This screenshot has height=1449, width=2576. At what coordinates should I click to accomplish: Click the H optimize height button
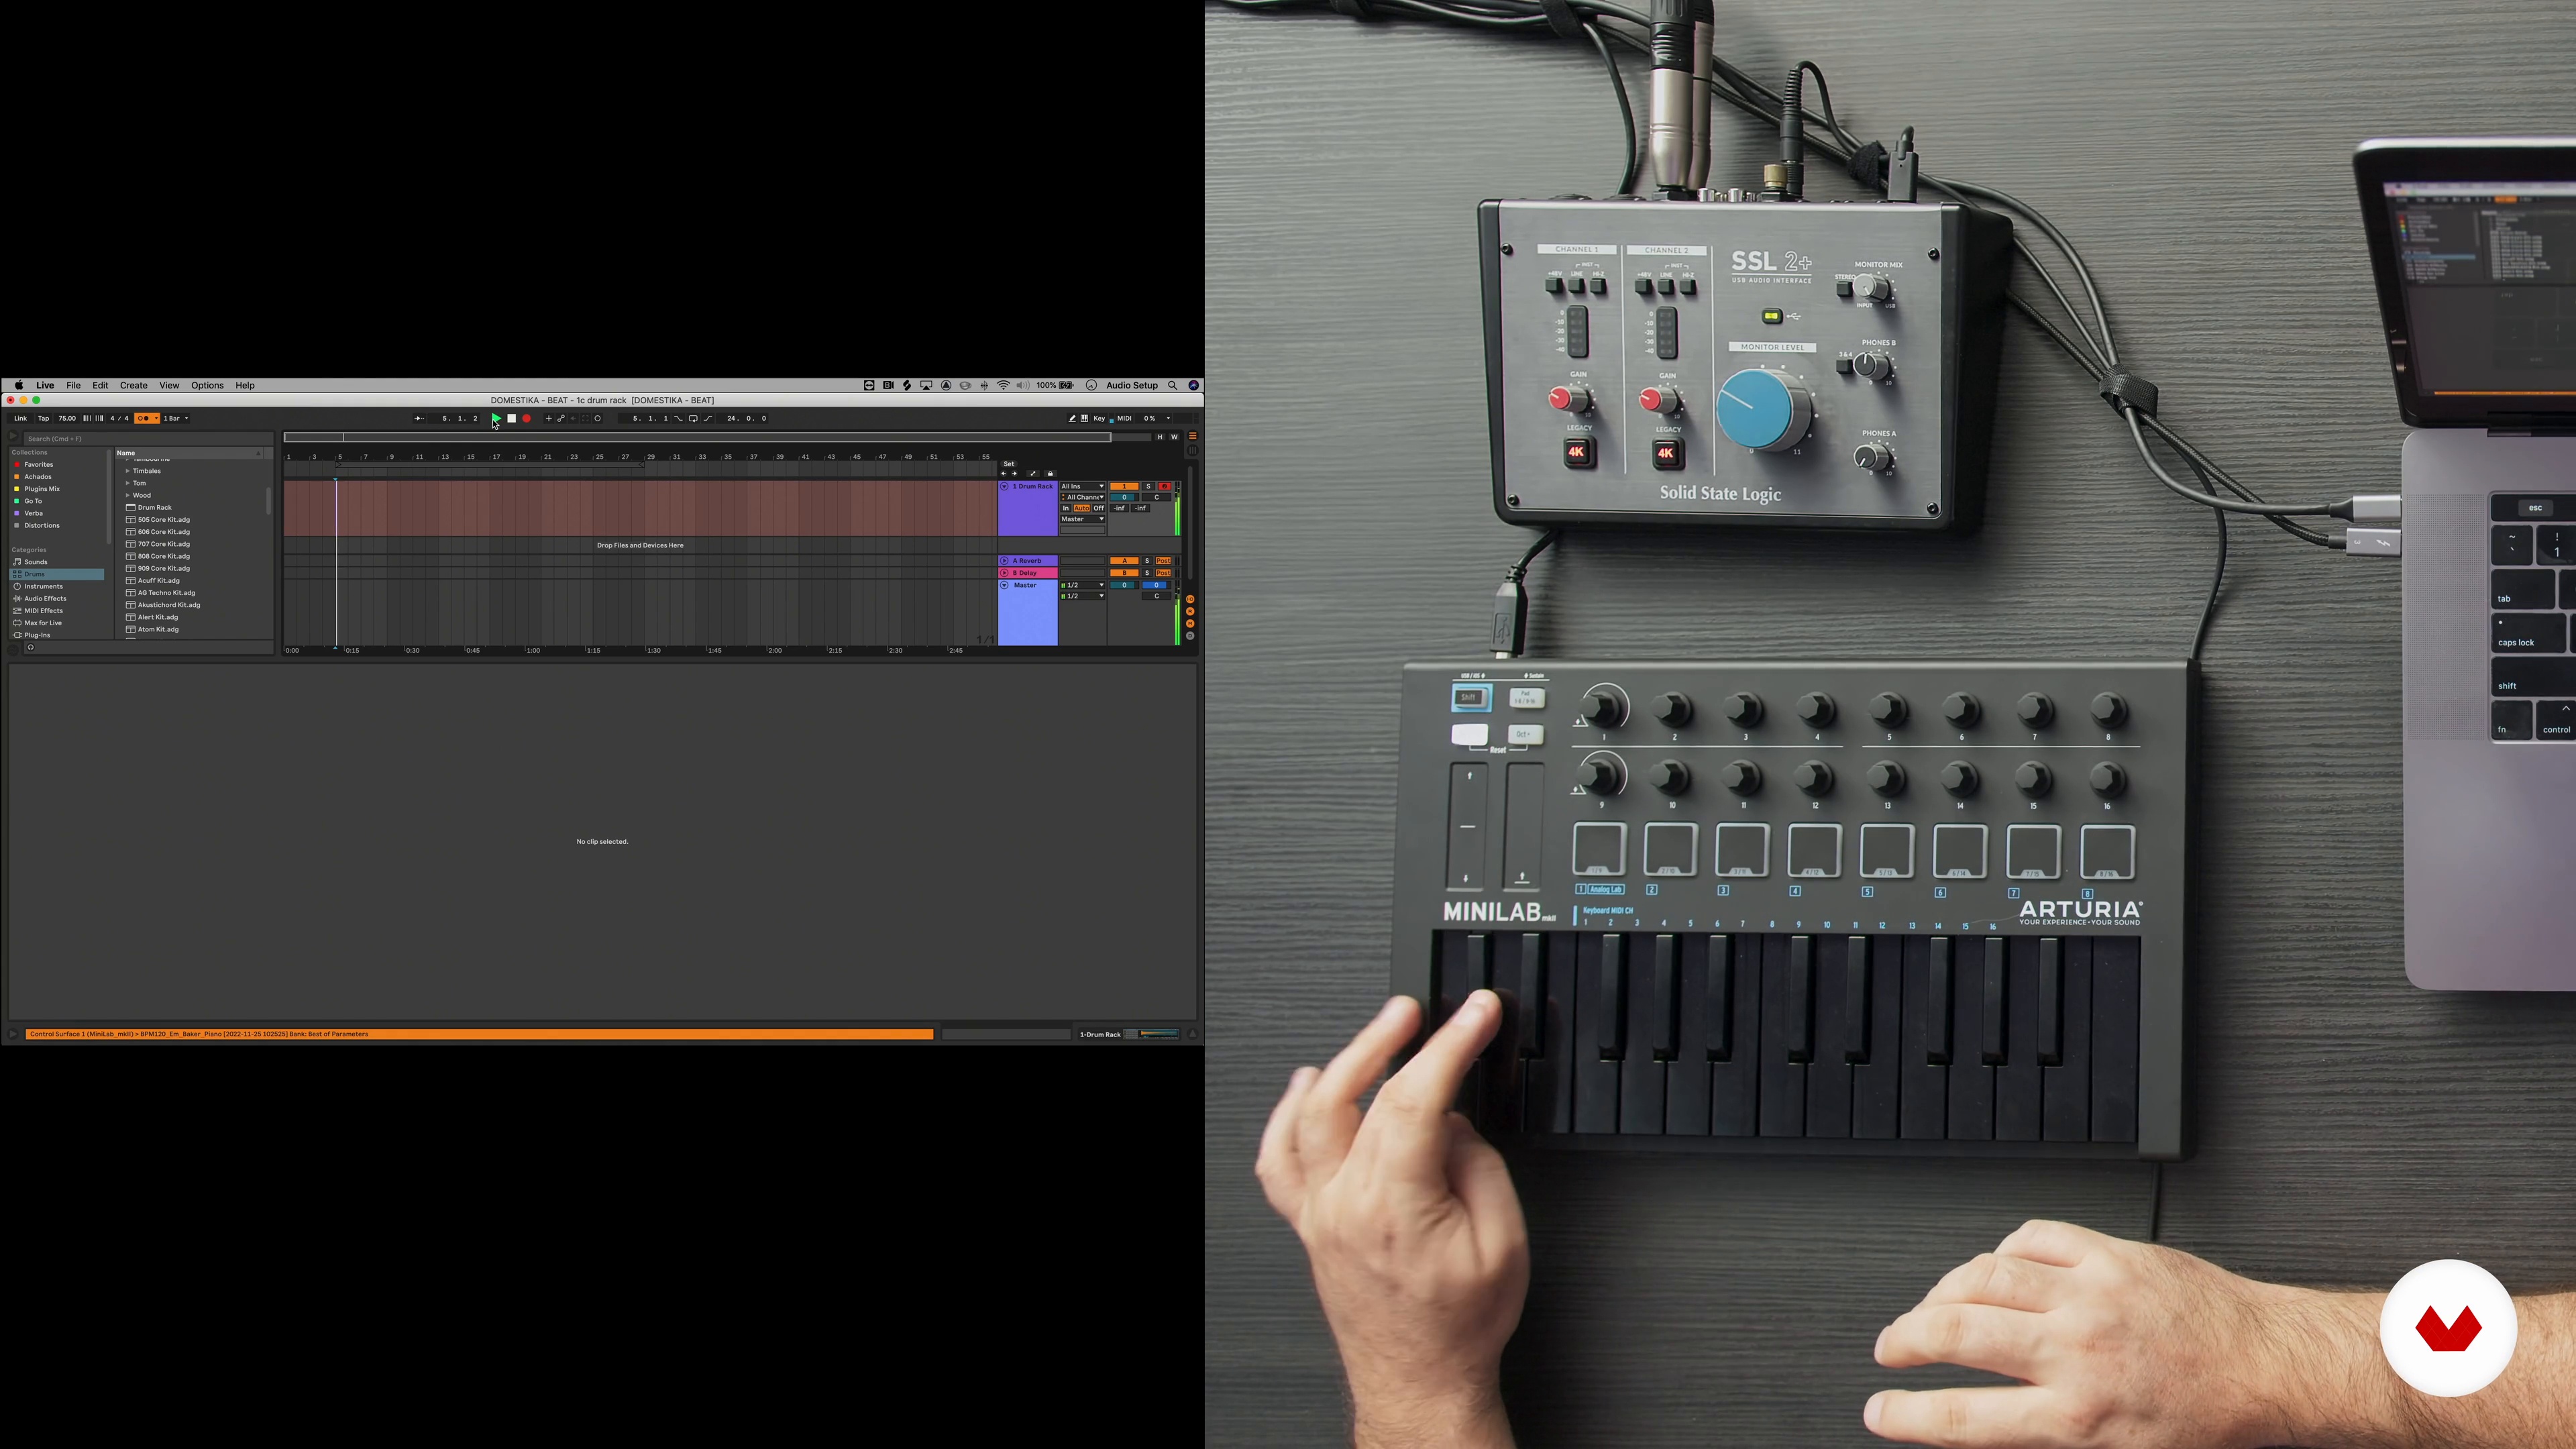click(1160, 437)
